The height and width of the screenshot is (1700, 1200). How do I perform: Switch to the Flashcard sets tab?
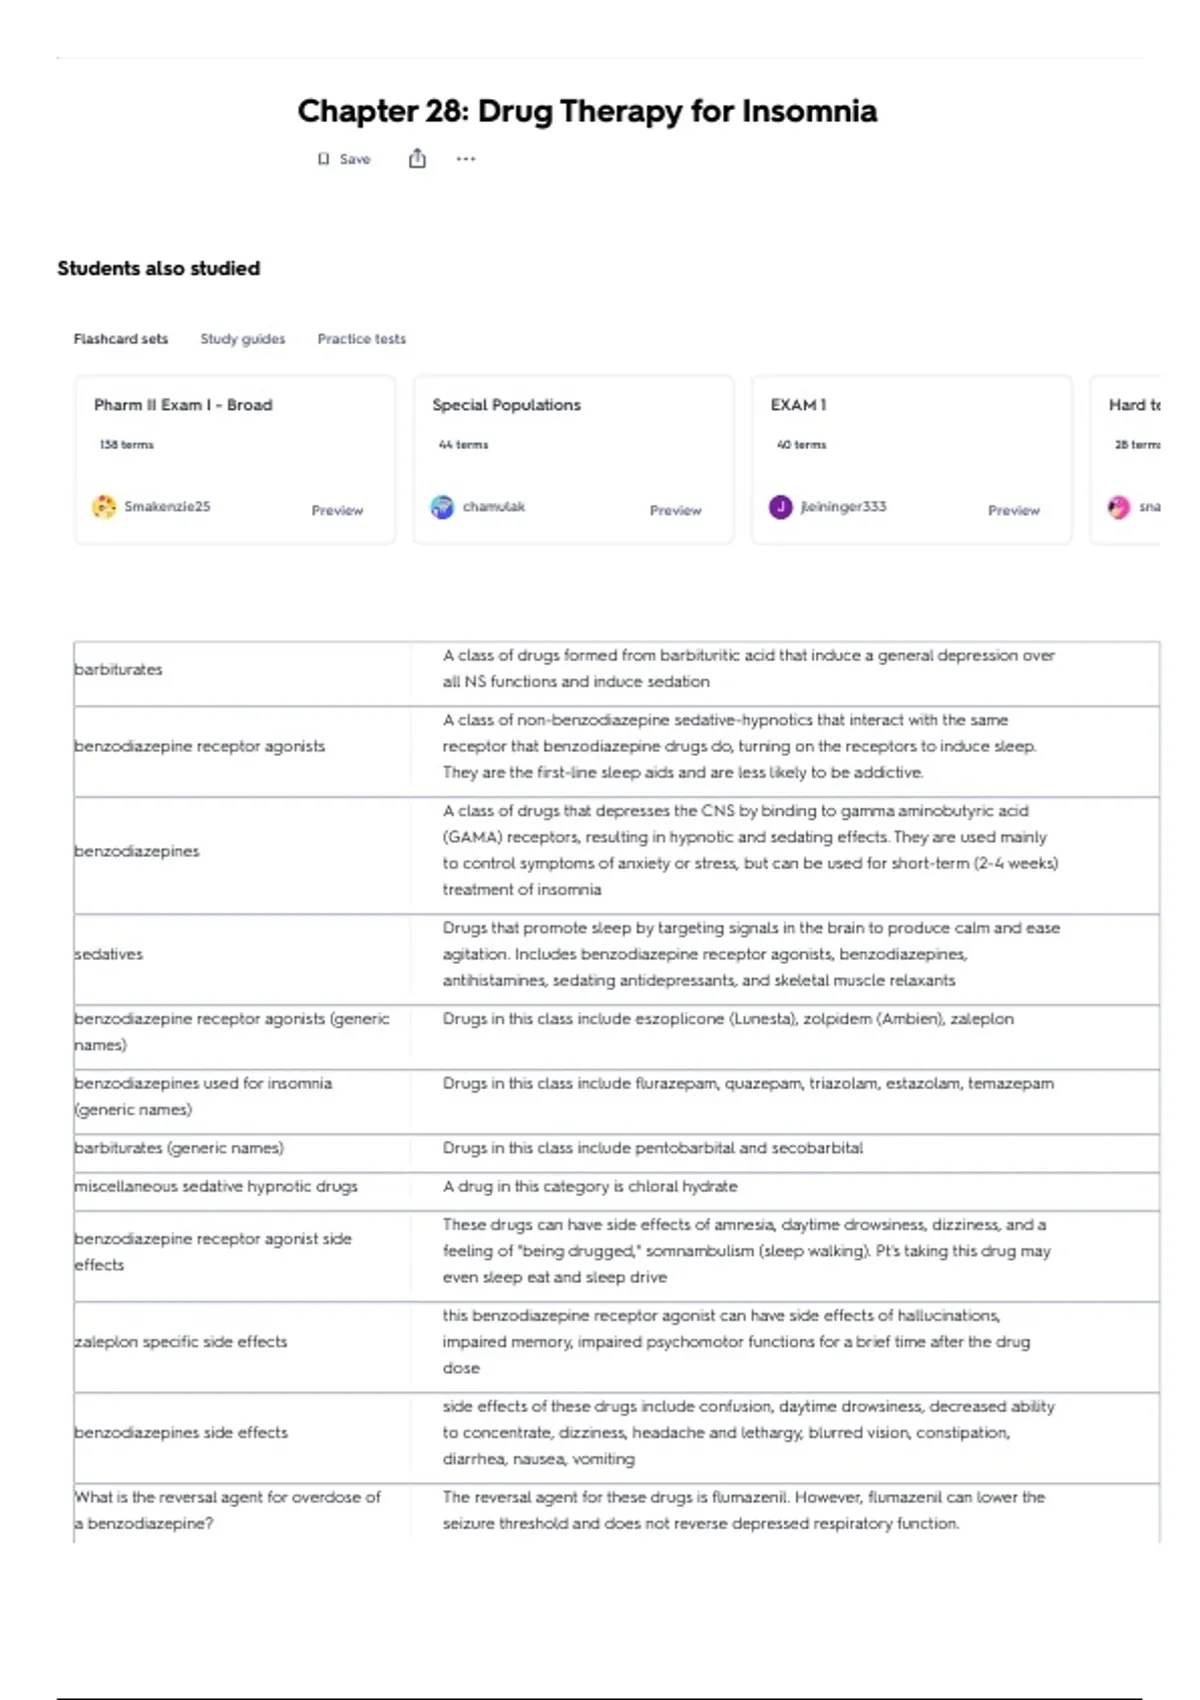click(121, 339)
